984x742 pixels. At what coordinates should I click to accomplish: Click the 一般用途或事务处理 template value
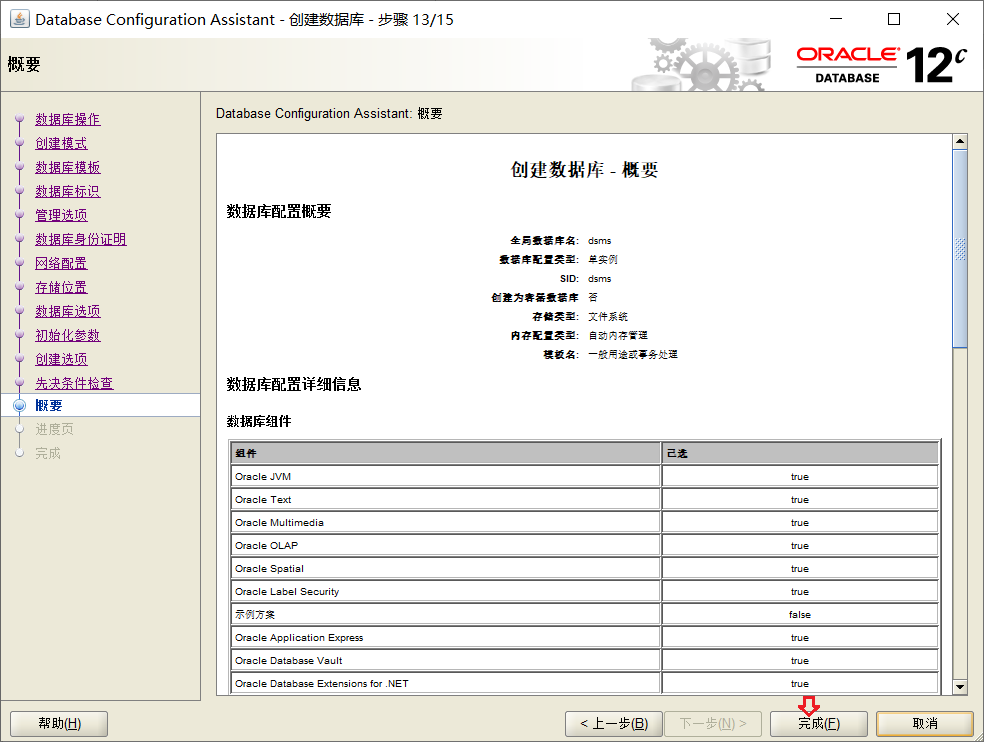pos(633,354)
